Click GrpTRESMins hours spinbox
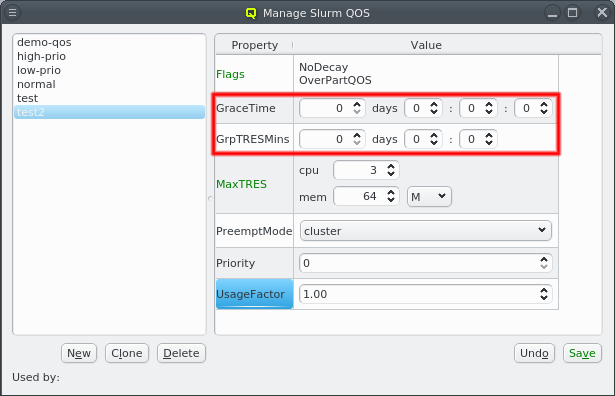Screen dimensions: 615x396 point(423,139)
